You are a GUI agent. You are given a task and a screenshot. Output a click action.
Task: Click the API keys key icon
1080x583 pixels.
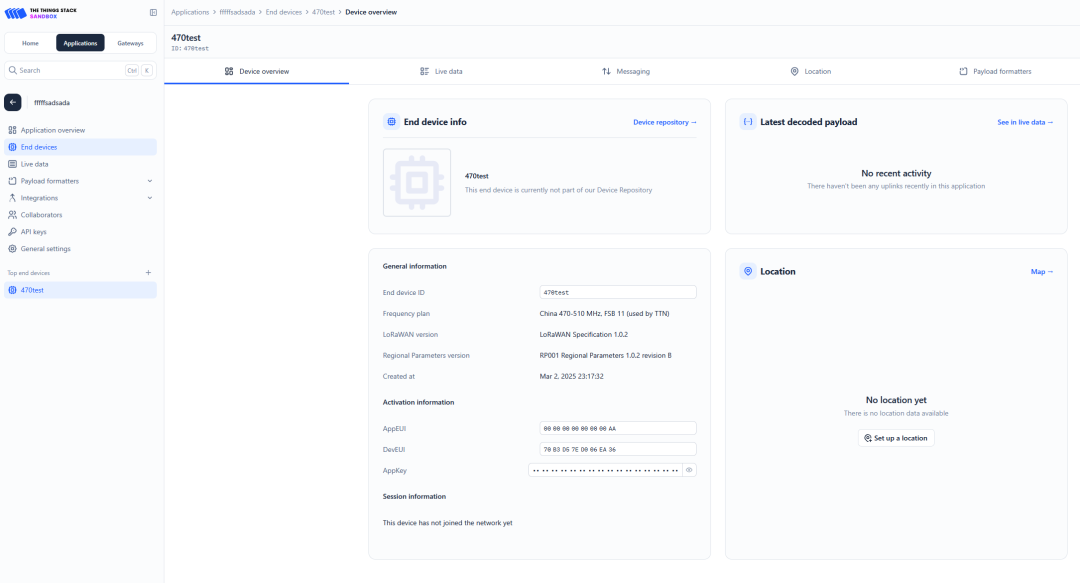click(12, 232)
